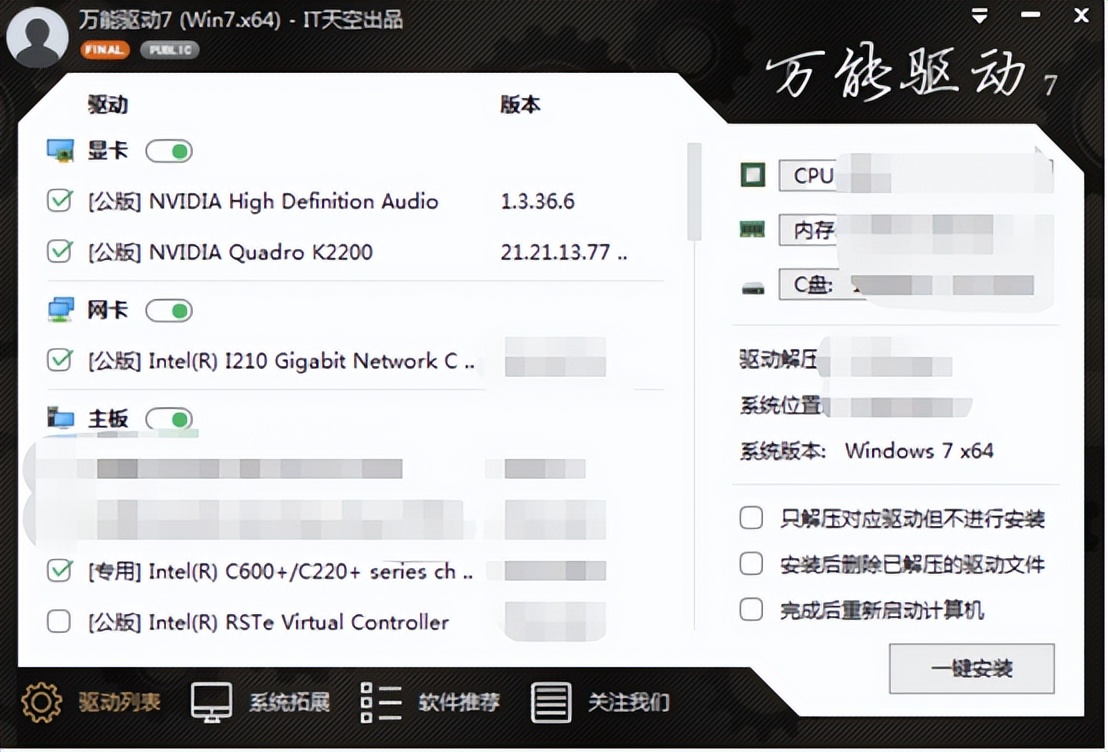Toggle off the 显卡 driver switch
This screenshot has height=752, width=1108.
(x=169, y=150)
